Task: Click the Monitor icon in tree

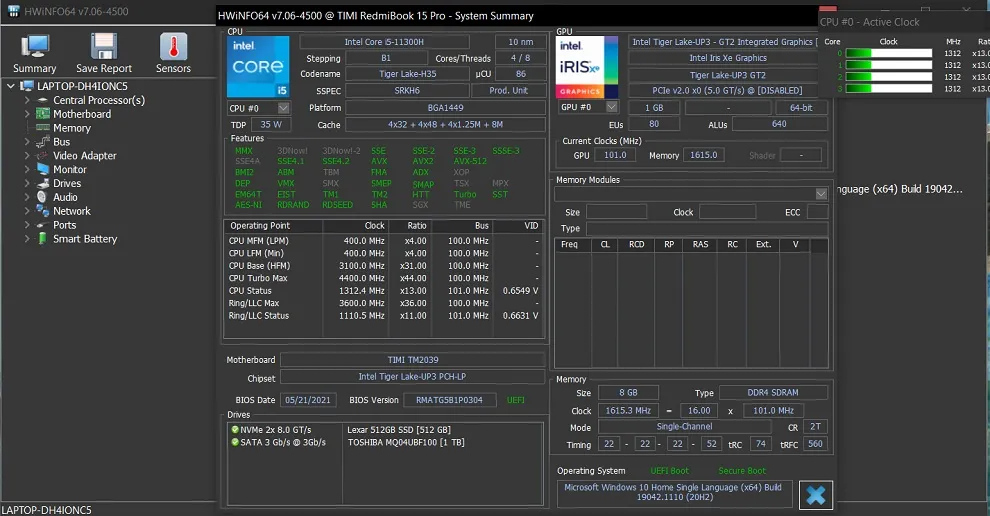Action: [42, 169]
